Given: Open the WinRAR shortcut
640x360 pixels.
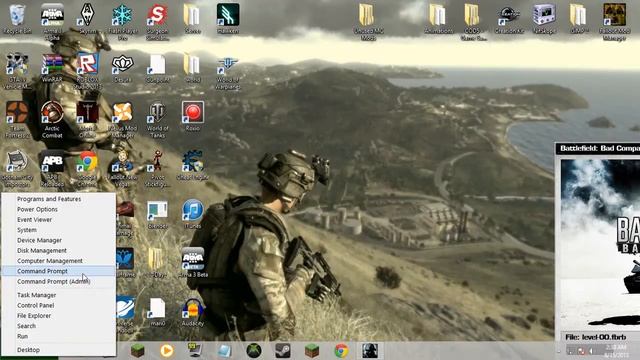Looking at the screenshot, I should [x=52, y=68].
